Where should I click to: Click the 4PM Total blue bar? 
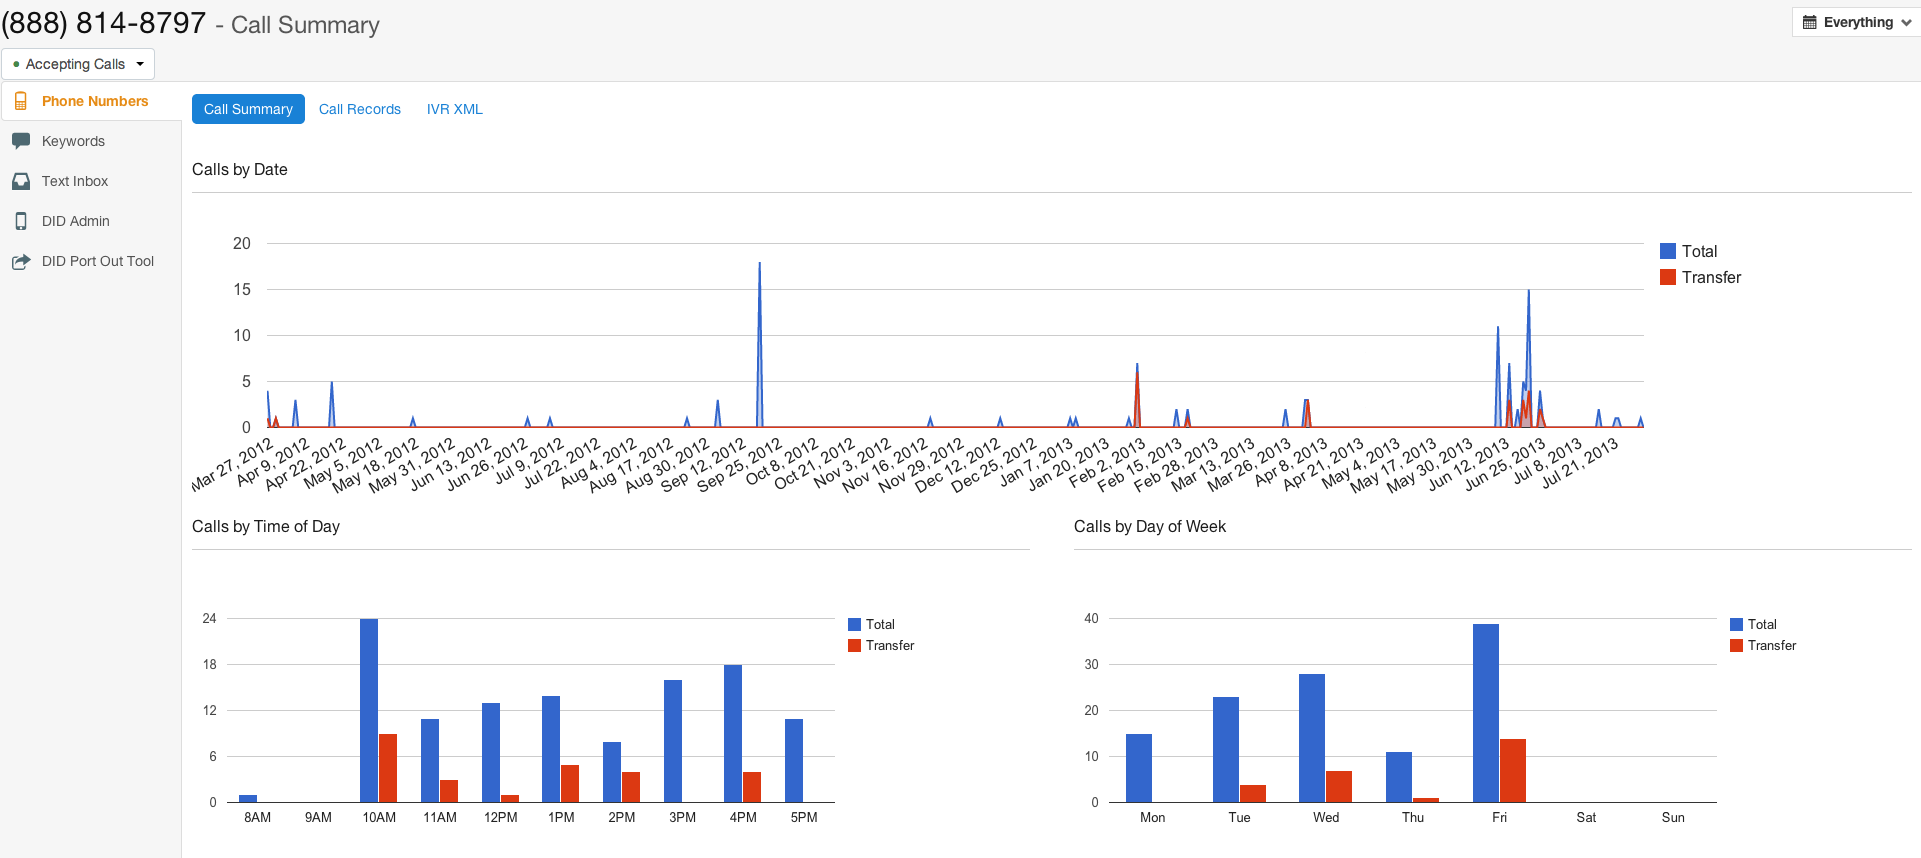coord(733,733)
